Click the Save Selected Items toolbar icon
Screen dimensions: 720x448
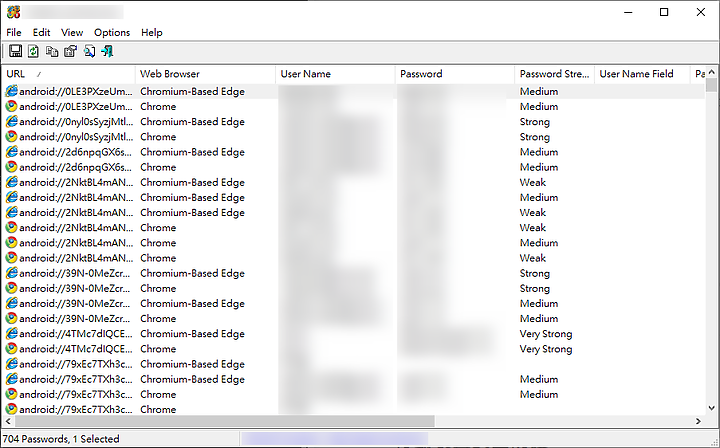point(16,51)
